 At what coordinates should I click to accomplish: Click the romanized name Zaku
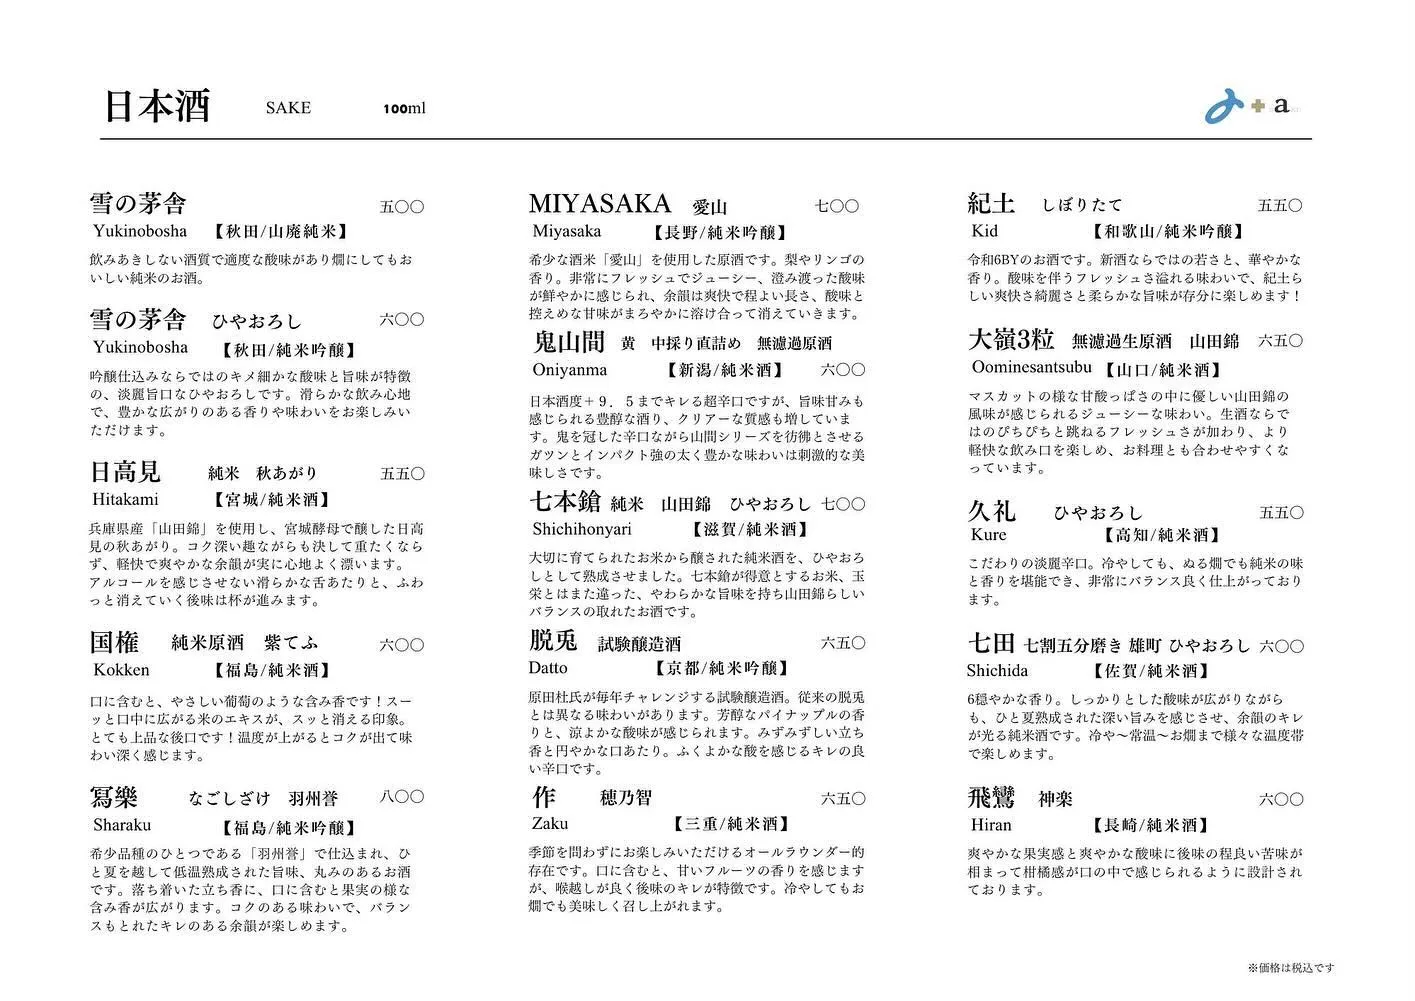tap(550, 824)
